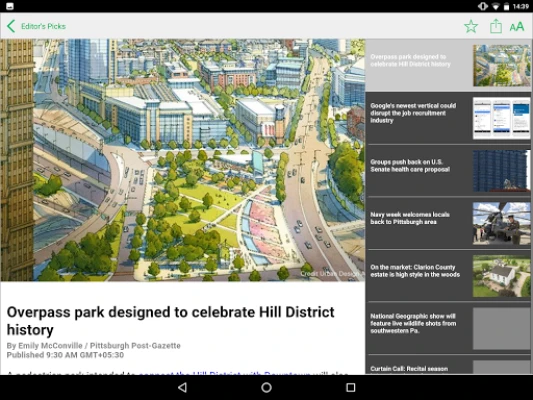The height and width of the screenshot is (400, 533).
Task: Select Curtain Call: Recital season story
Action: click(449, 365)
